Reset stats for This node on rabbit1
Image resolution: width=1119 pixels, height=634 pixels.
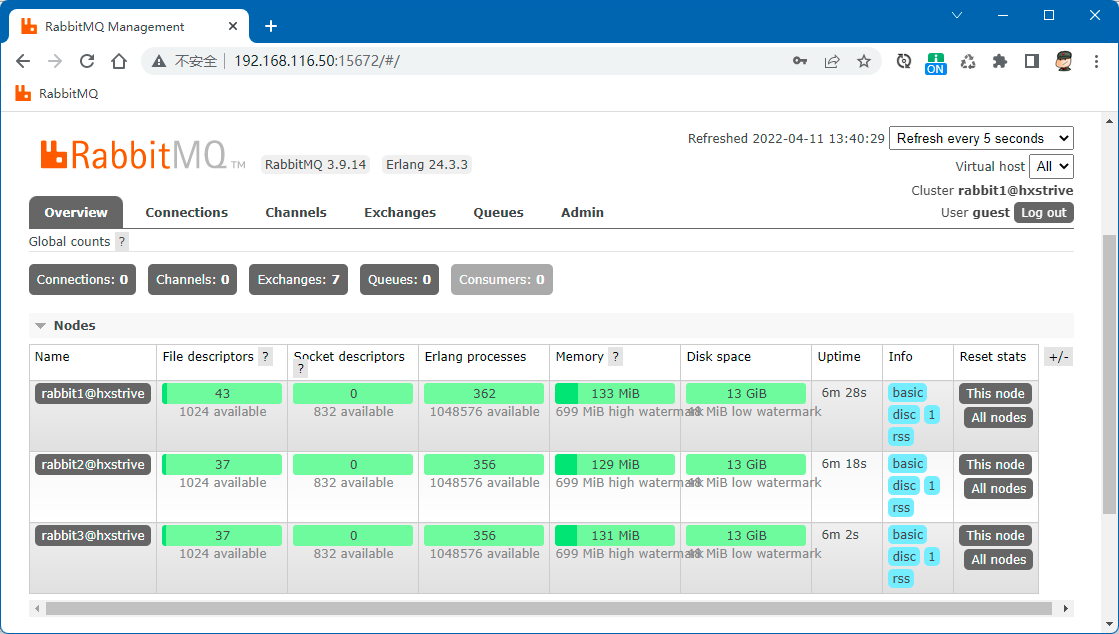(x=995, y=393)
